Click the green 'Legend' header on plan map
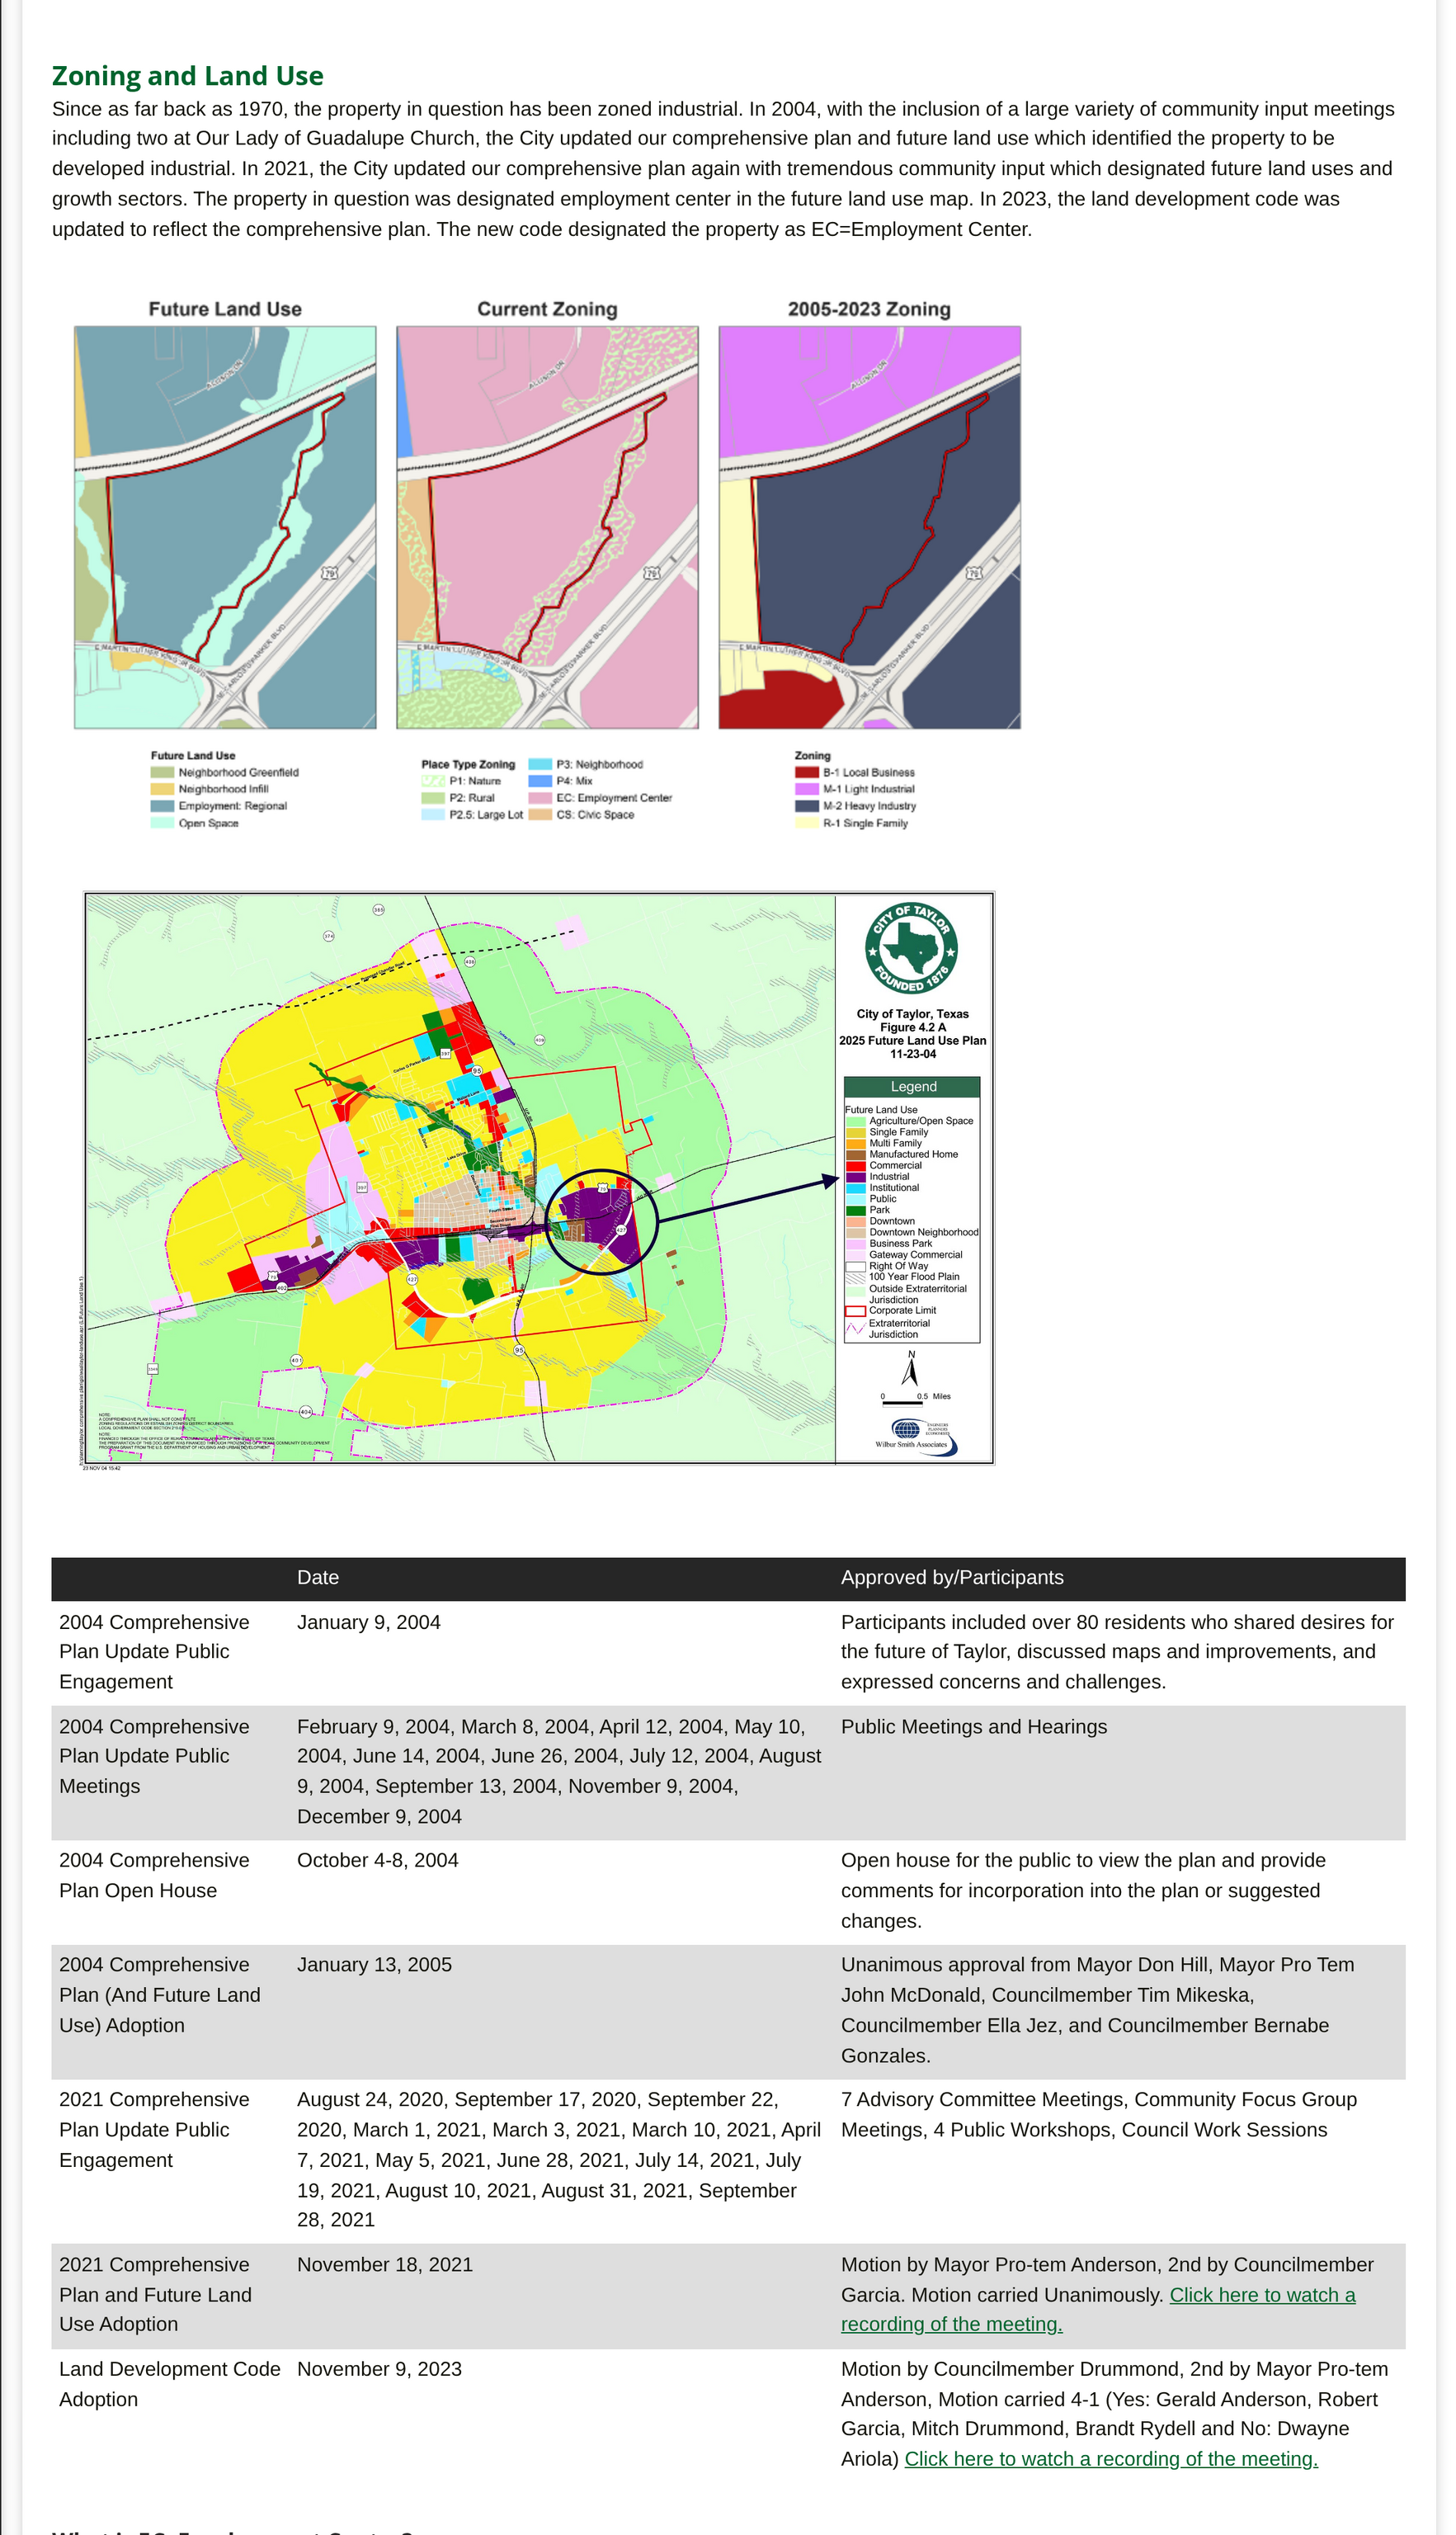The height and width of the screenshot is (2535, 1456). tap(913, 1087)
